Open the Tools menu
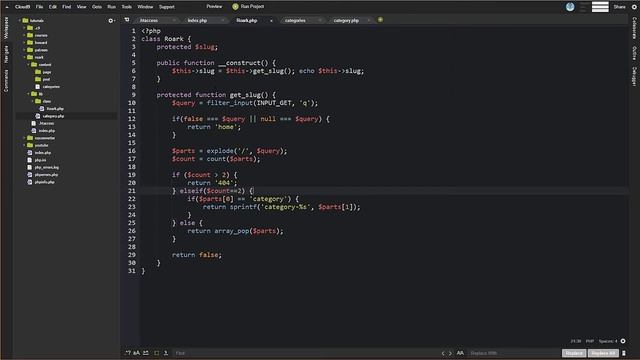 pos(127,7)
